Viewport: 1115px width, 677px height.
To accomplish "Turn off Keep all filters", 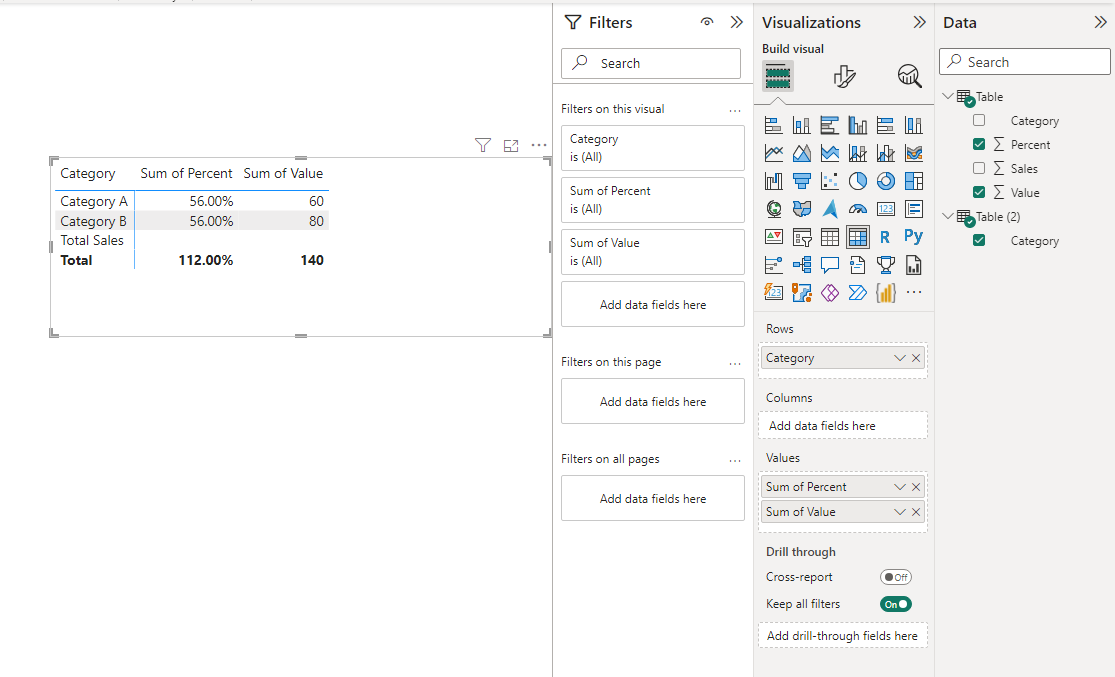I will 895,604.
